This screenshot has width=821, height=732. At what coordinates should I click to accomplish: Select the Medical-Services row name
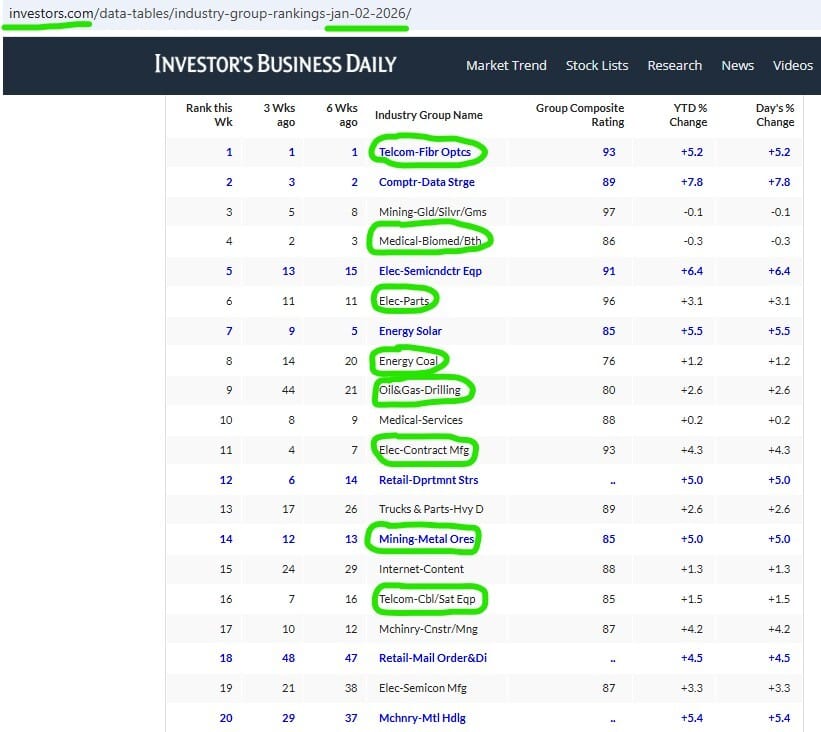pos(421,420)
